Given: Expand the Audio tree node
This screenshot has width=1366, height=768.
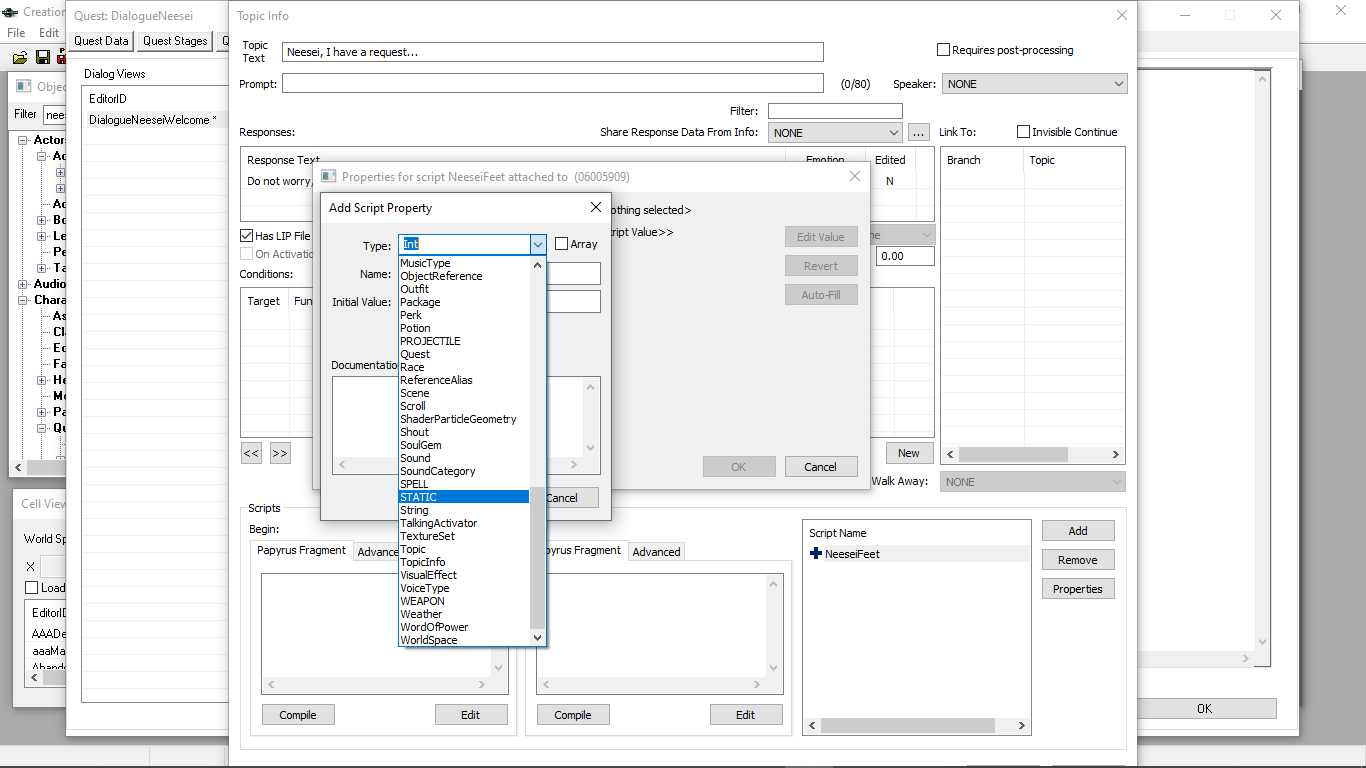Looking at the screenshot, I should [24, 284].
